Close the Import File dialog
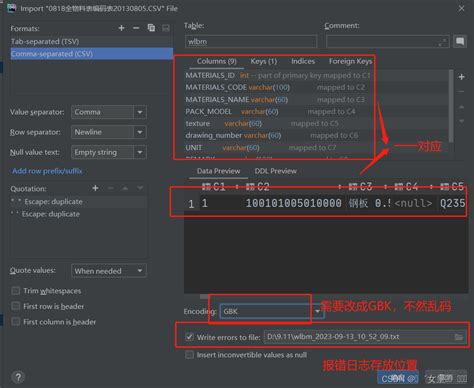This screenshot has width=474, height=388. 461,8
